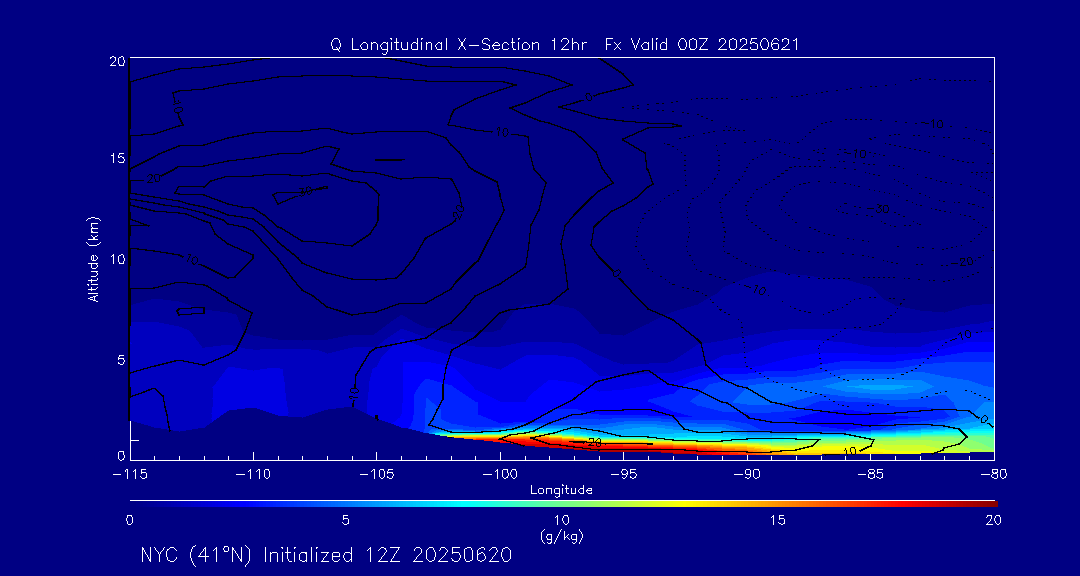Click the "NYC (41°N) Initialized 12Z 20250620" footer
1080x576 pixels.
click(326, 555)
